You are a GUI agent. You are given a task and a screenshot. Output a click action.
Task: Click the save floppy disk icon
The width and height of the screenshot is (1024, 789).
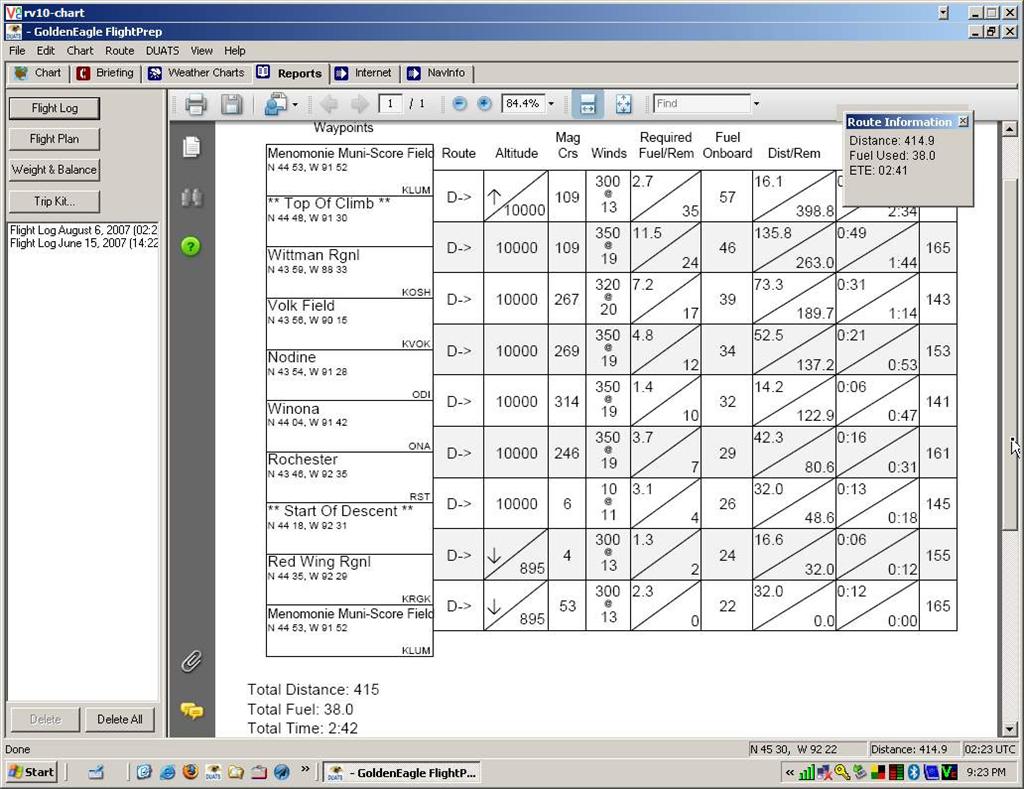coord(231,104)
